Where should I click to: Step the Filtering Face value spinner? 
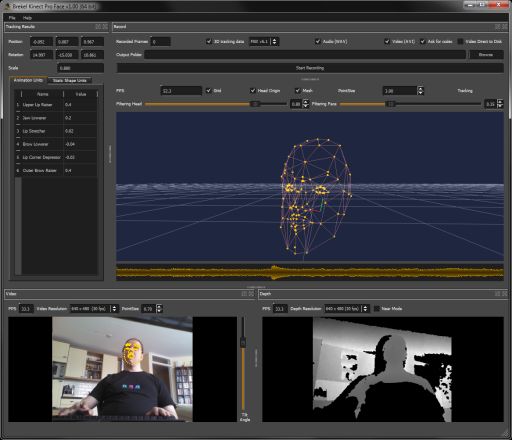500,104
